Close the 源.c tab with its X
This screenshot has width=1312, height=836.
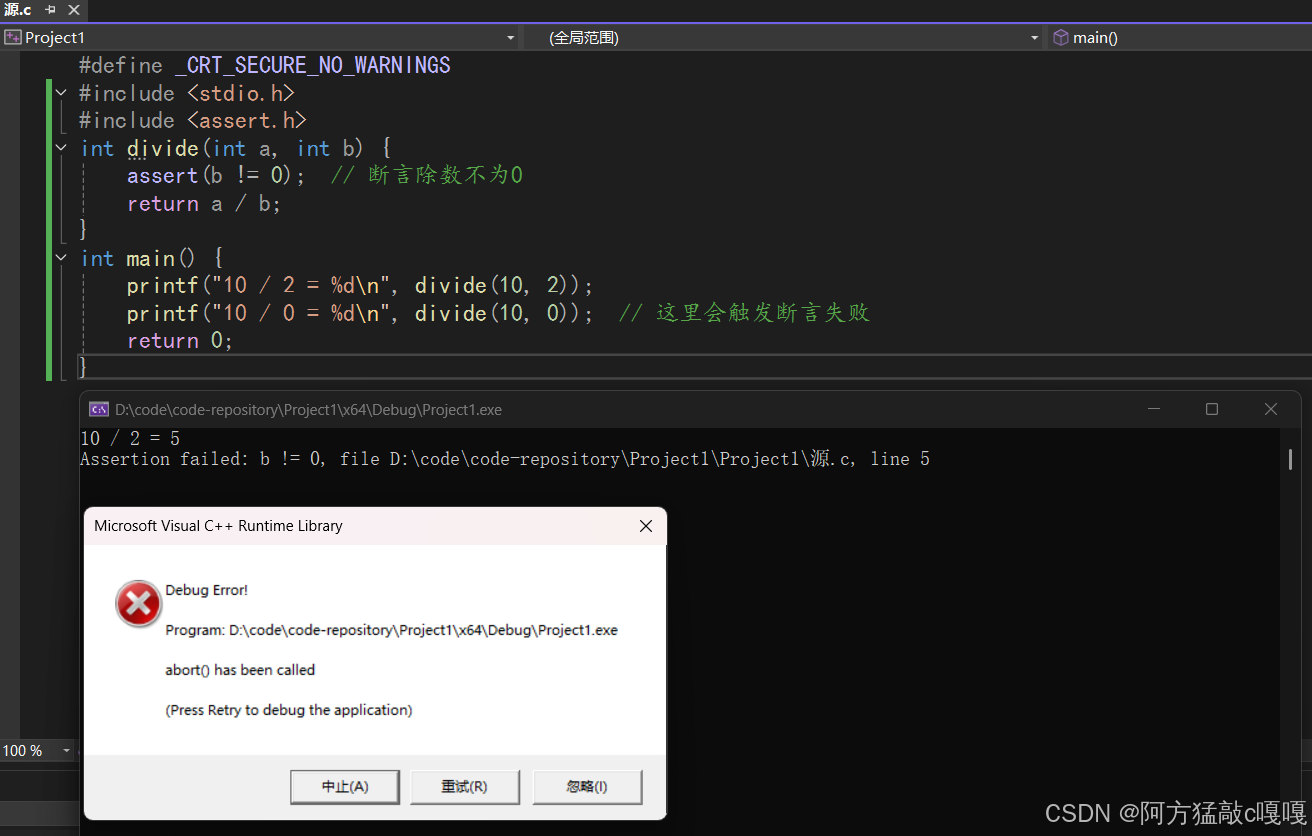[73, 10]
